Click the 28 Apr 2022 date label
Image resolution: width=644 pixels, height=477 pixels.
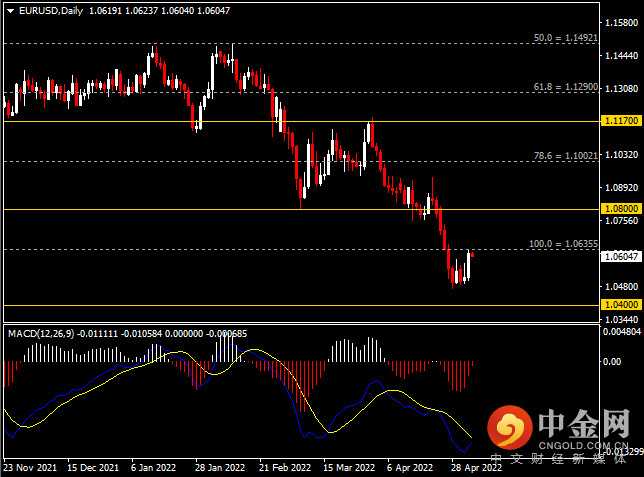click(476, 468)
